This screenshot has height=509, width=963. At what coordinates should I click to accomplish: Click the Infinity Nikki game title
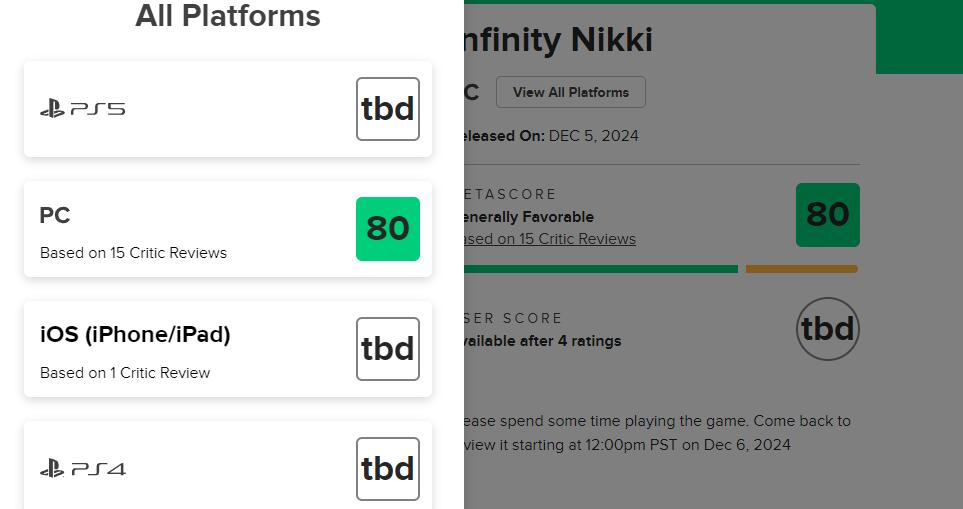click(x=559, y=40)
